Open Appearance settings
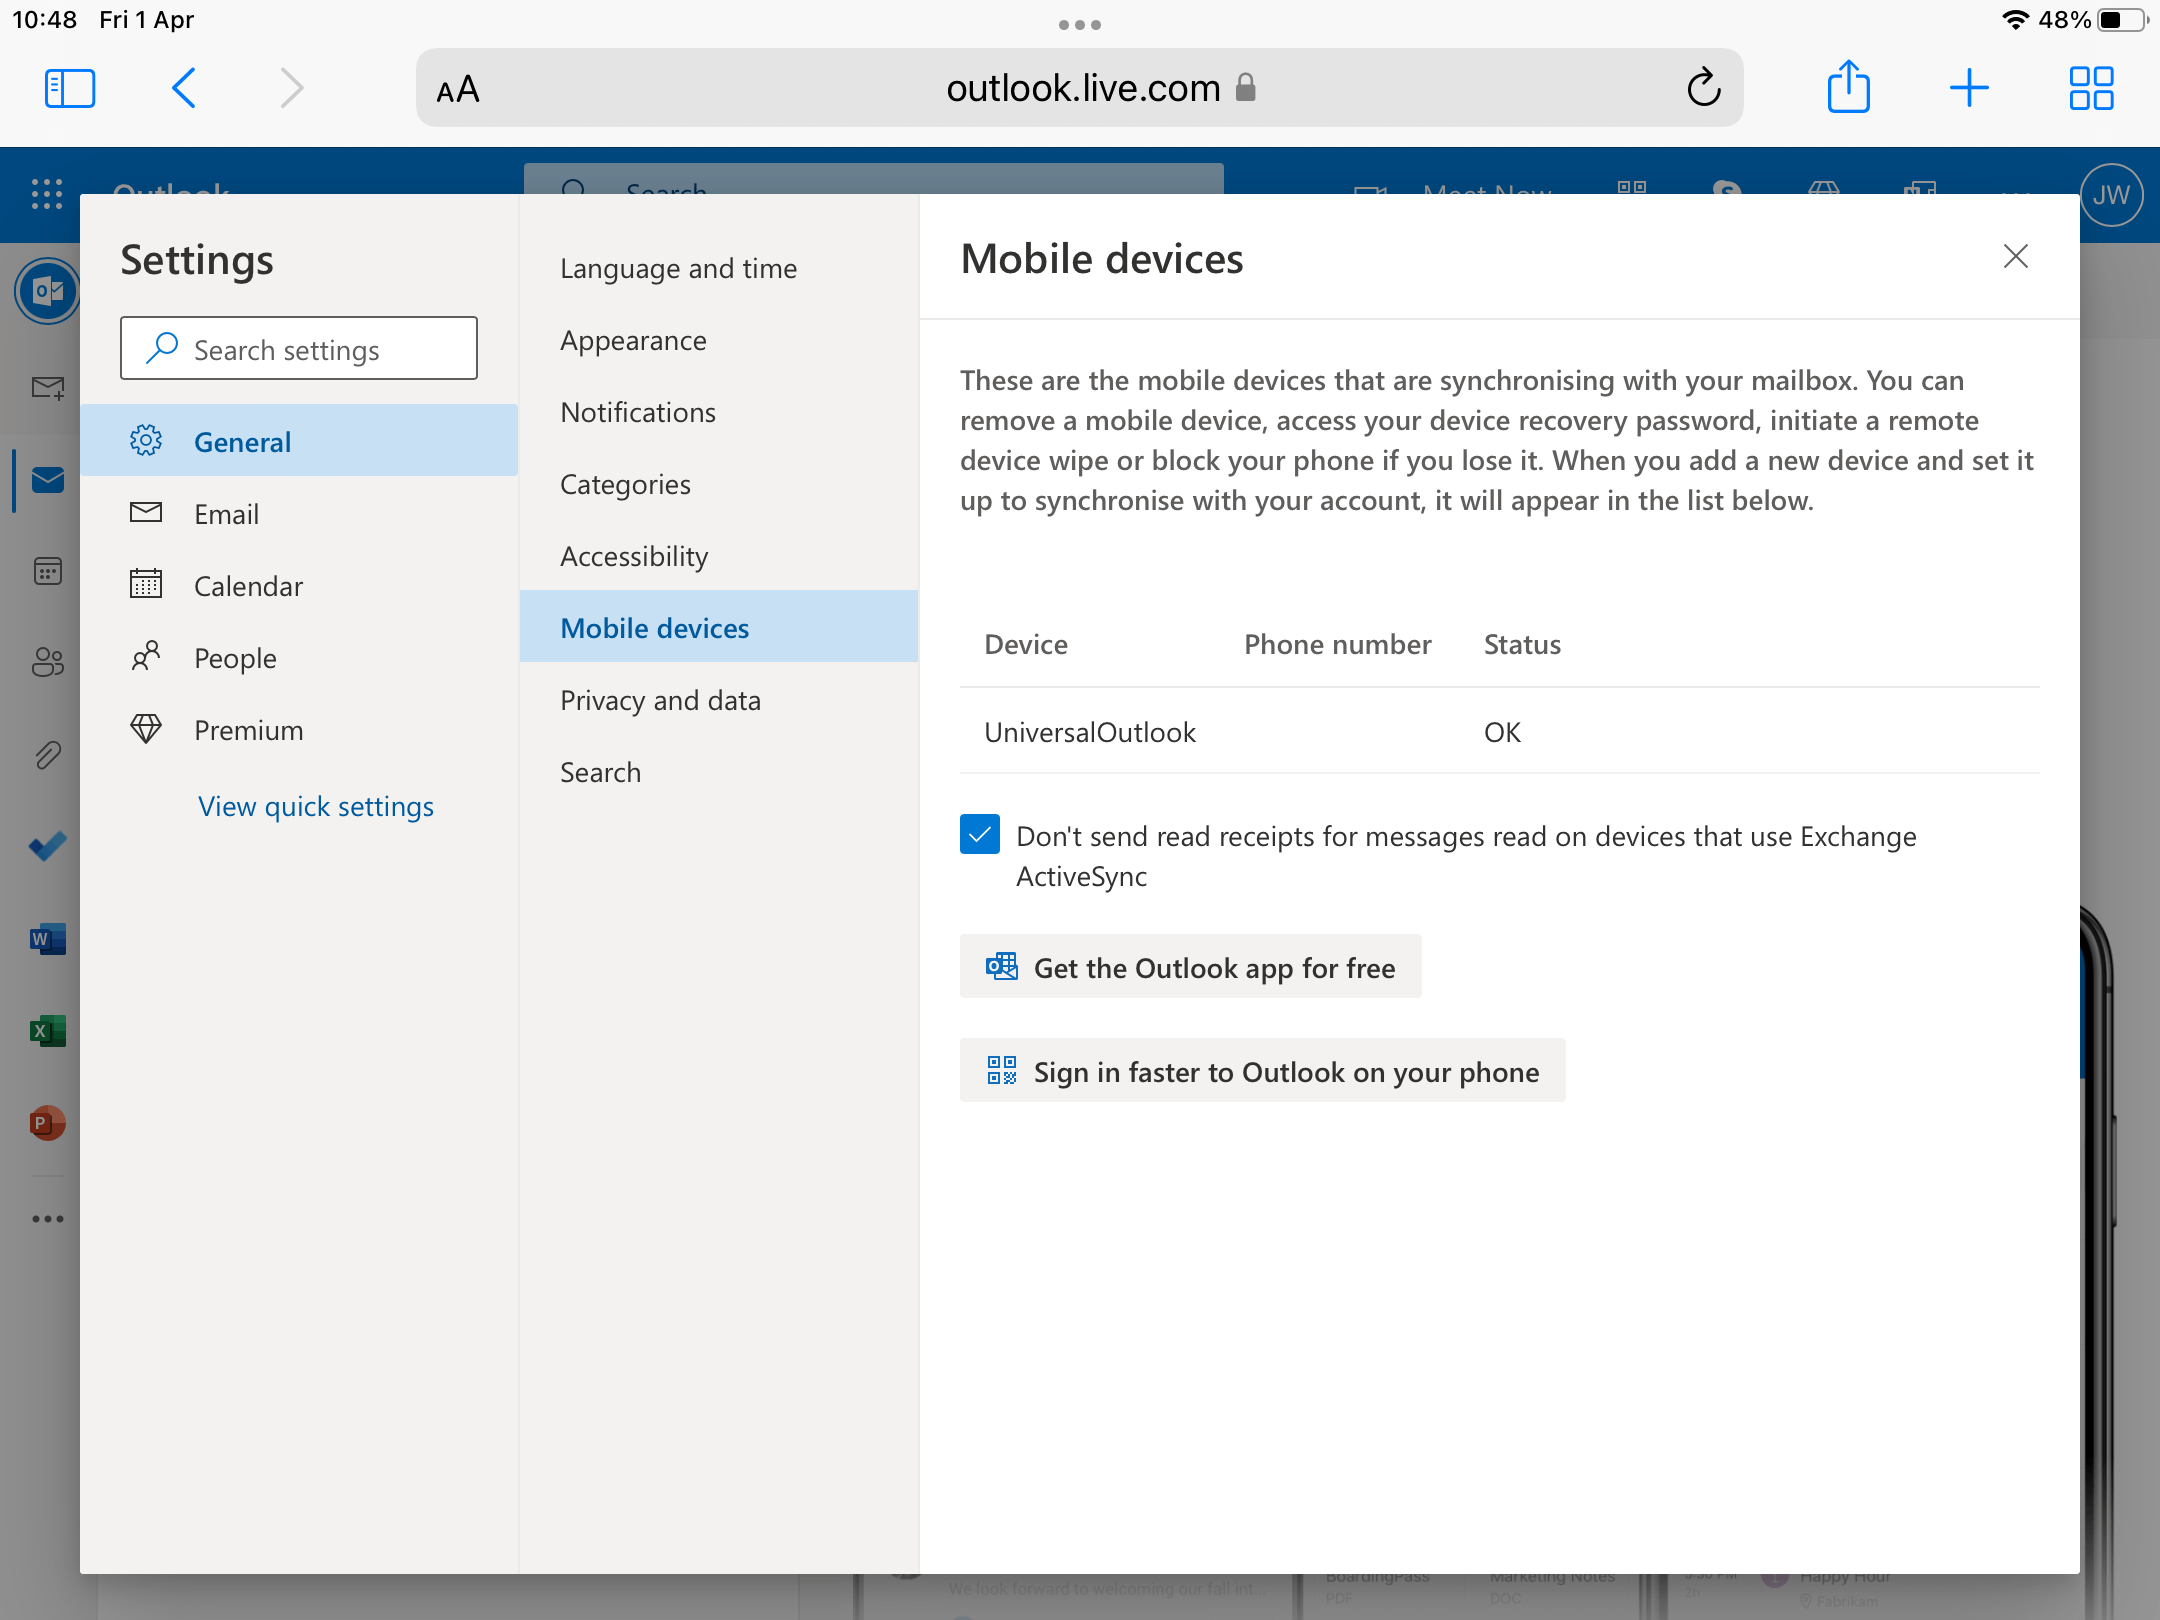Viewport: 2160px width, 1620px height. [719, 340]
